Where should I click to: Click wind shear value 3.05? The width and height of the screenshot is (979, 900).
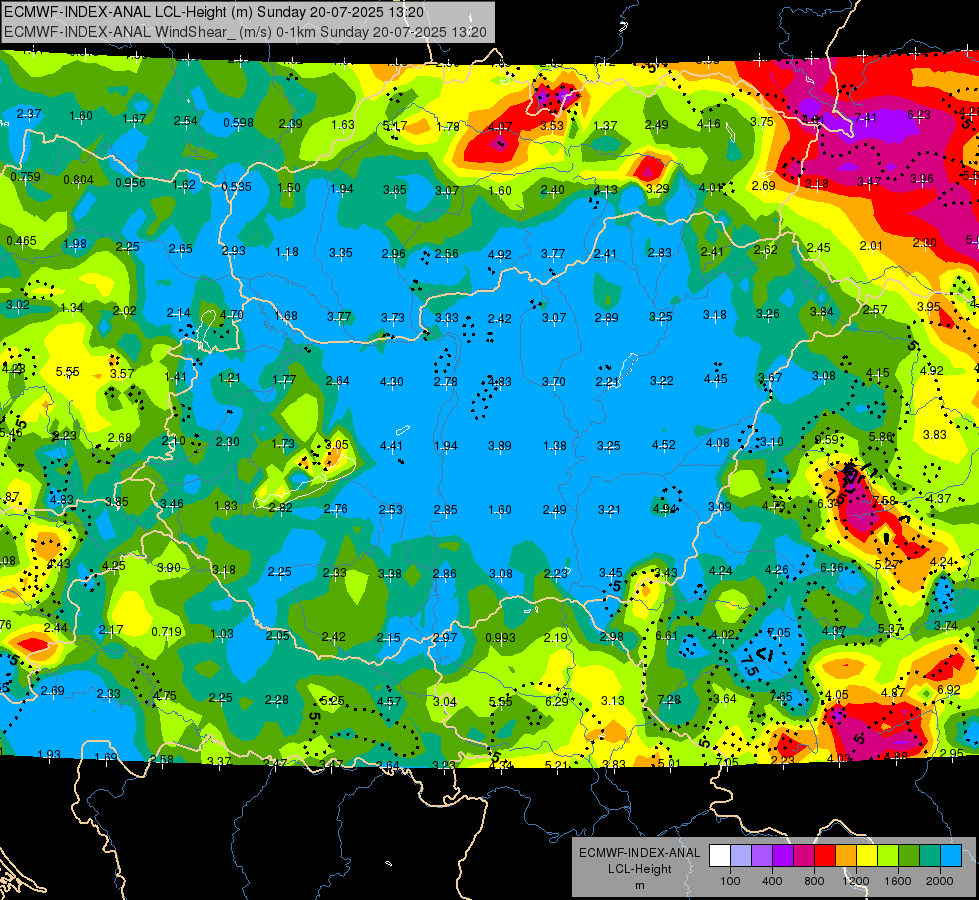[337, 445]
